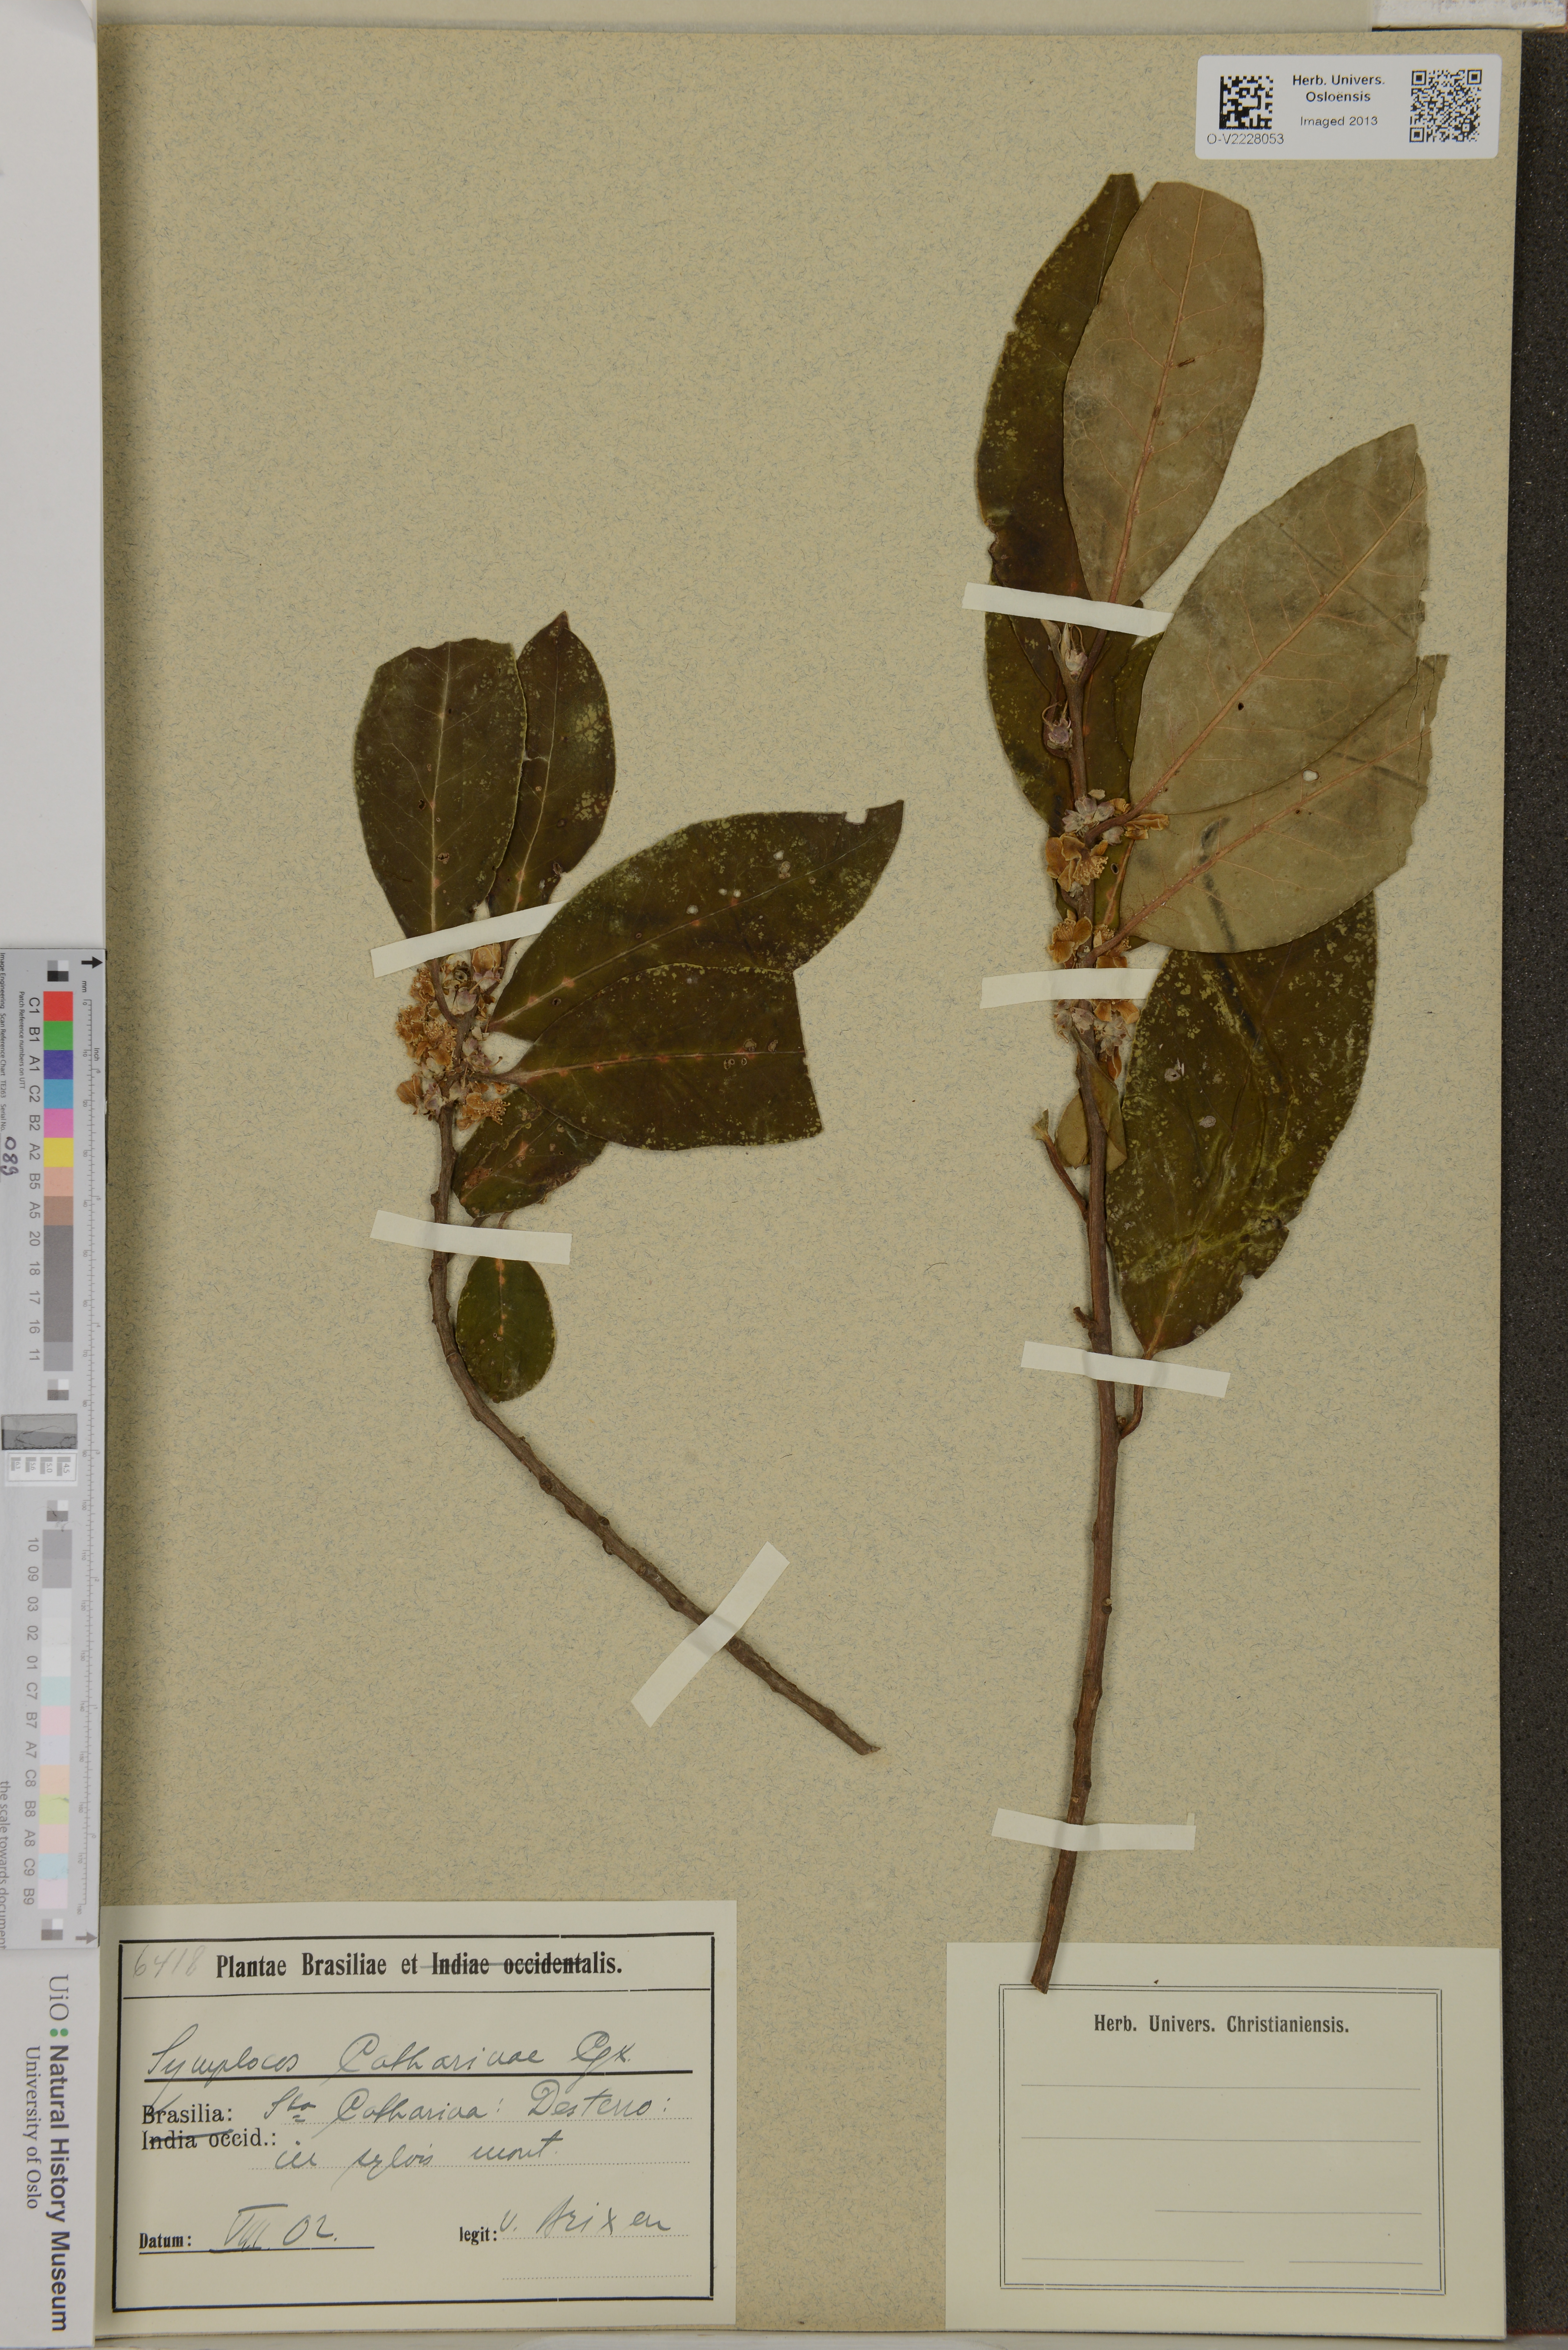The height and width of the screenshot is (2350, 1568).
Task: Click the small miniature image on the scale card
Action: (x=39, y=1432)
